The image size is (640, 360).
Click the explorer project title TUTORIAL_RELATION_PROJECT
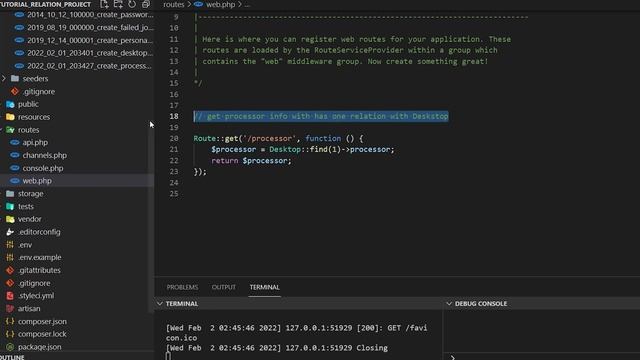[x=45, y=4]
